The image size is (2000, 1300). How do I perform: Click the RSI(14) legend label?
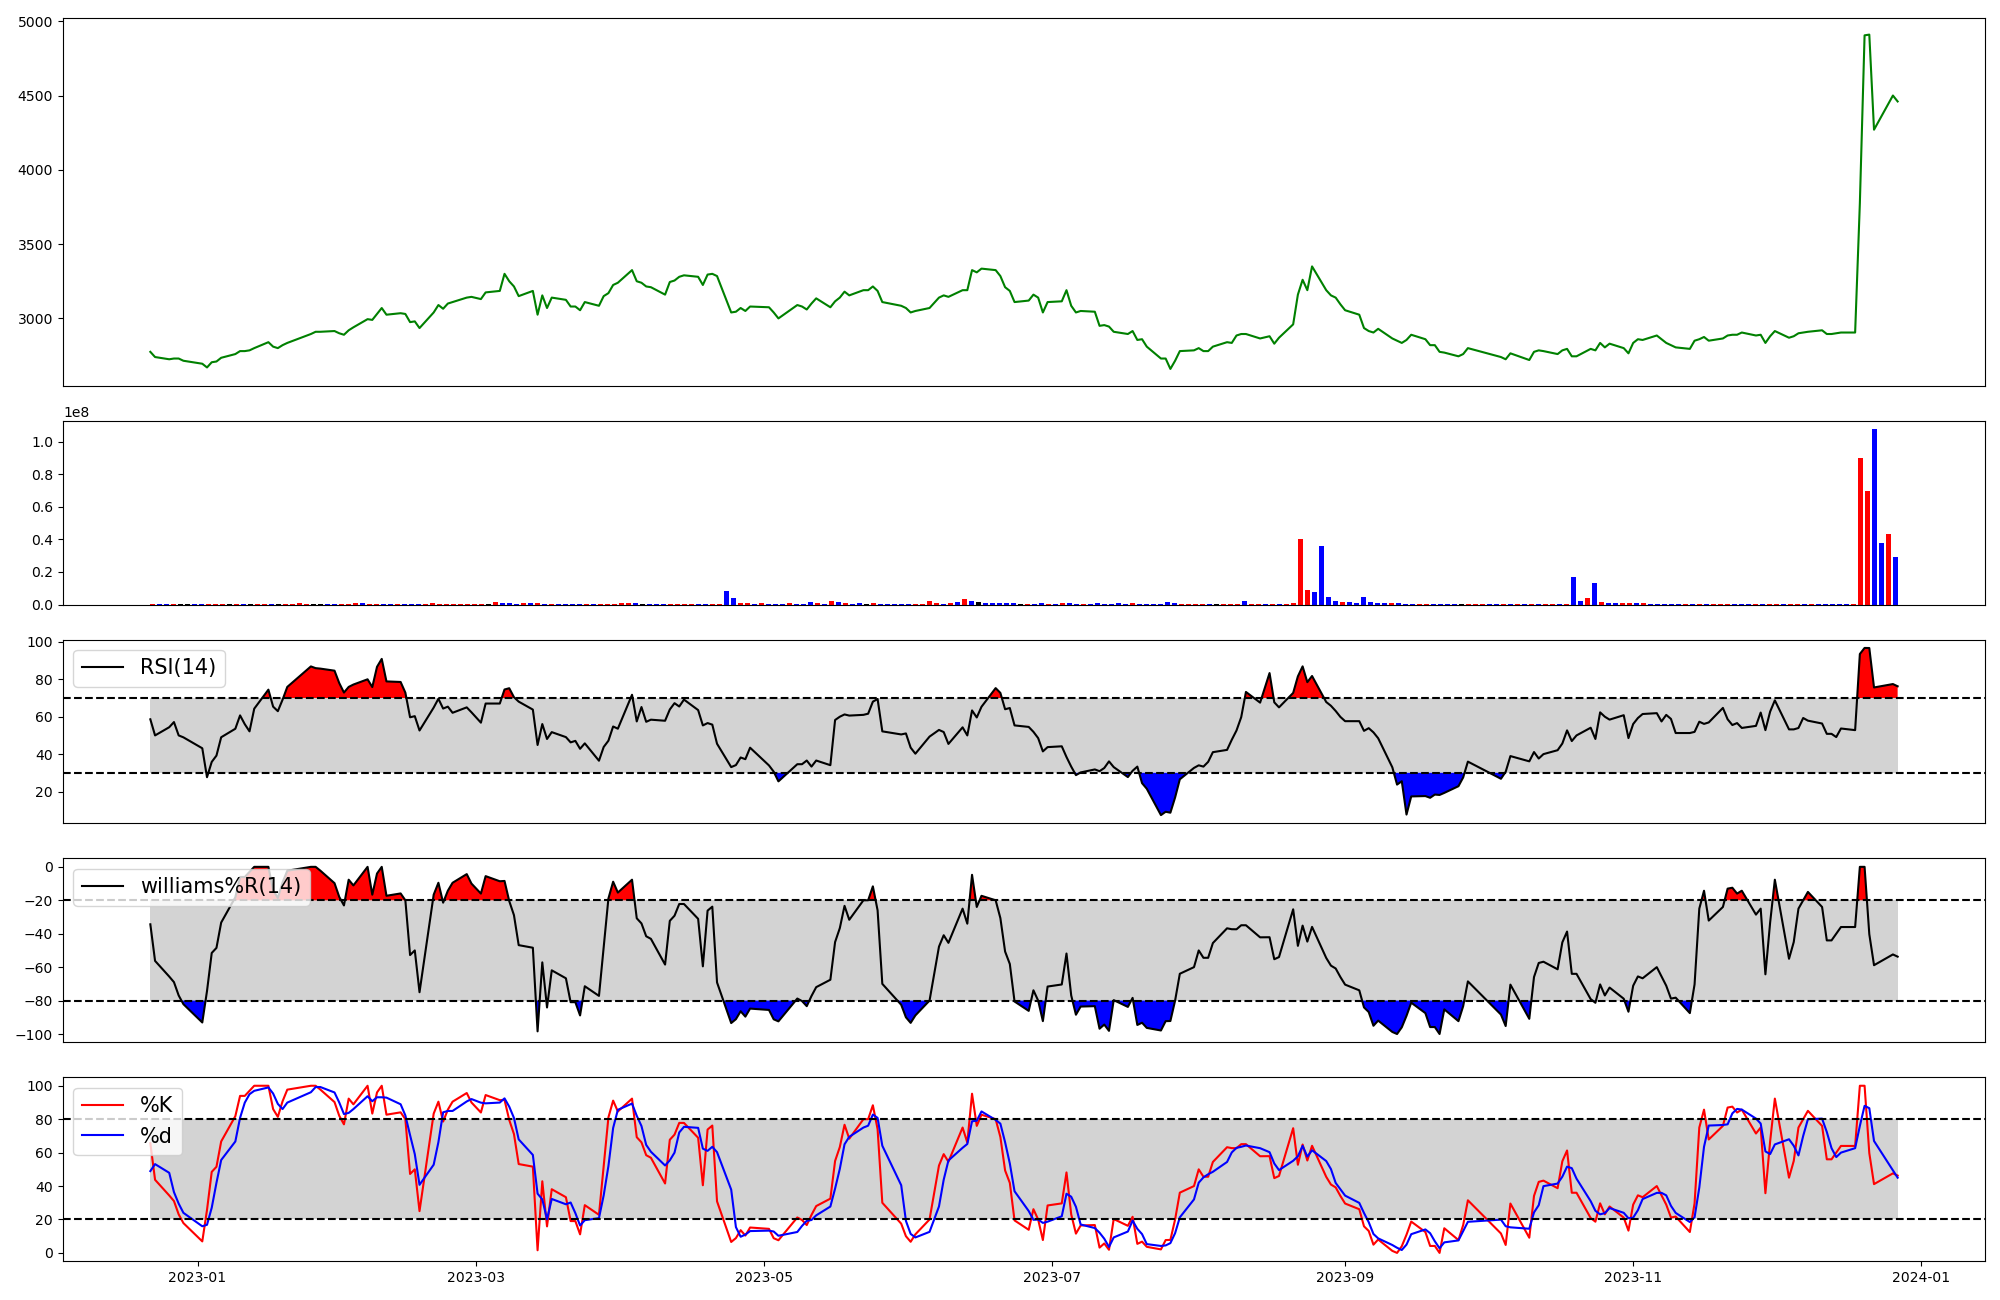[x=178, y=667]
